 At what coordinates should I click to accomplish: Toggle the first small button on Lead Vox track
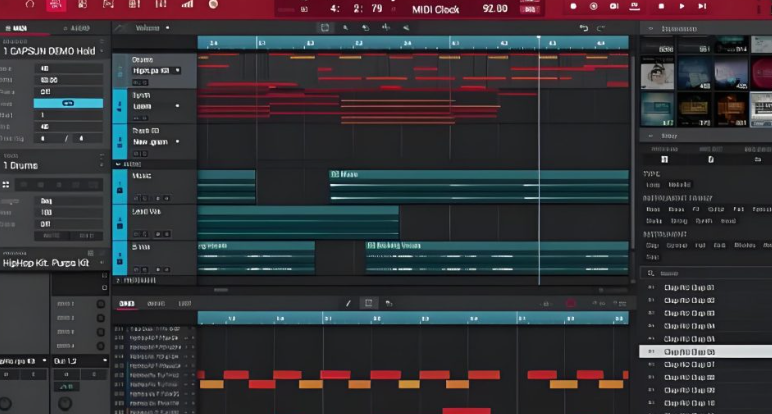137,234
